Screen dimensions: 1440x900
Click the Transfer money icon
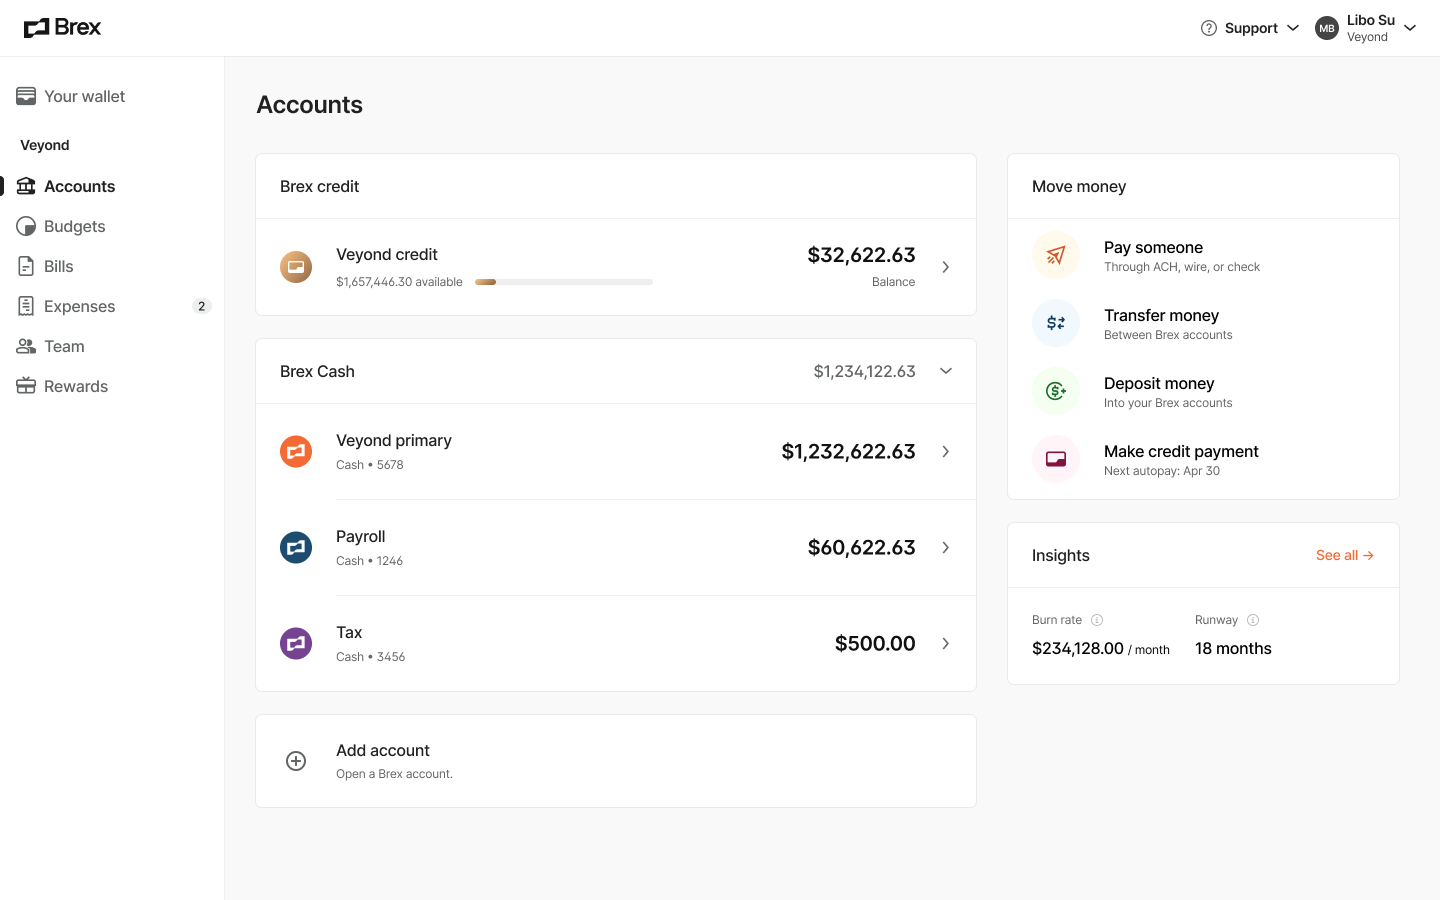tap(1056, 323)
